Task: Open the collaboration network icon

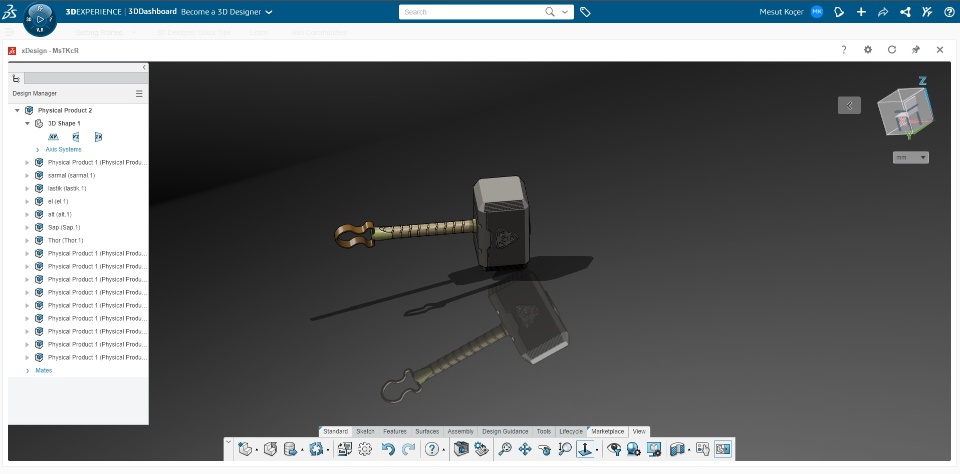Action: coord(905,12)
